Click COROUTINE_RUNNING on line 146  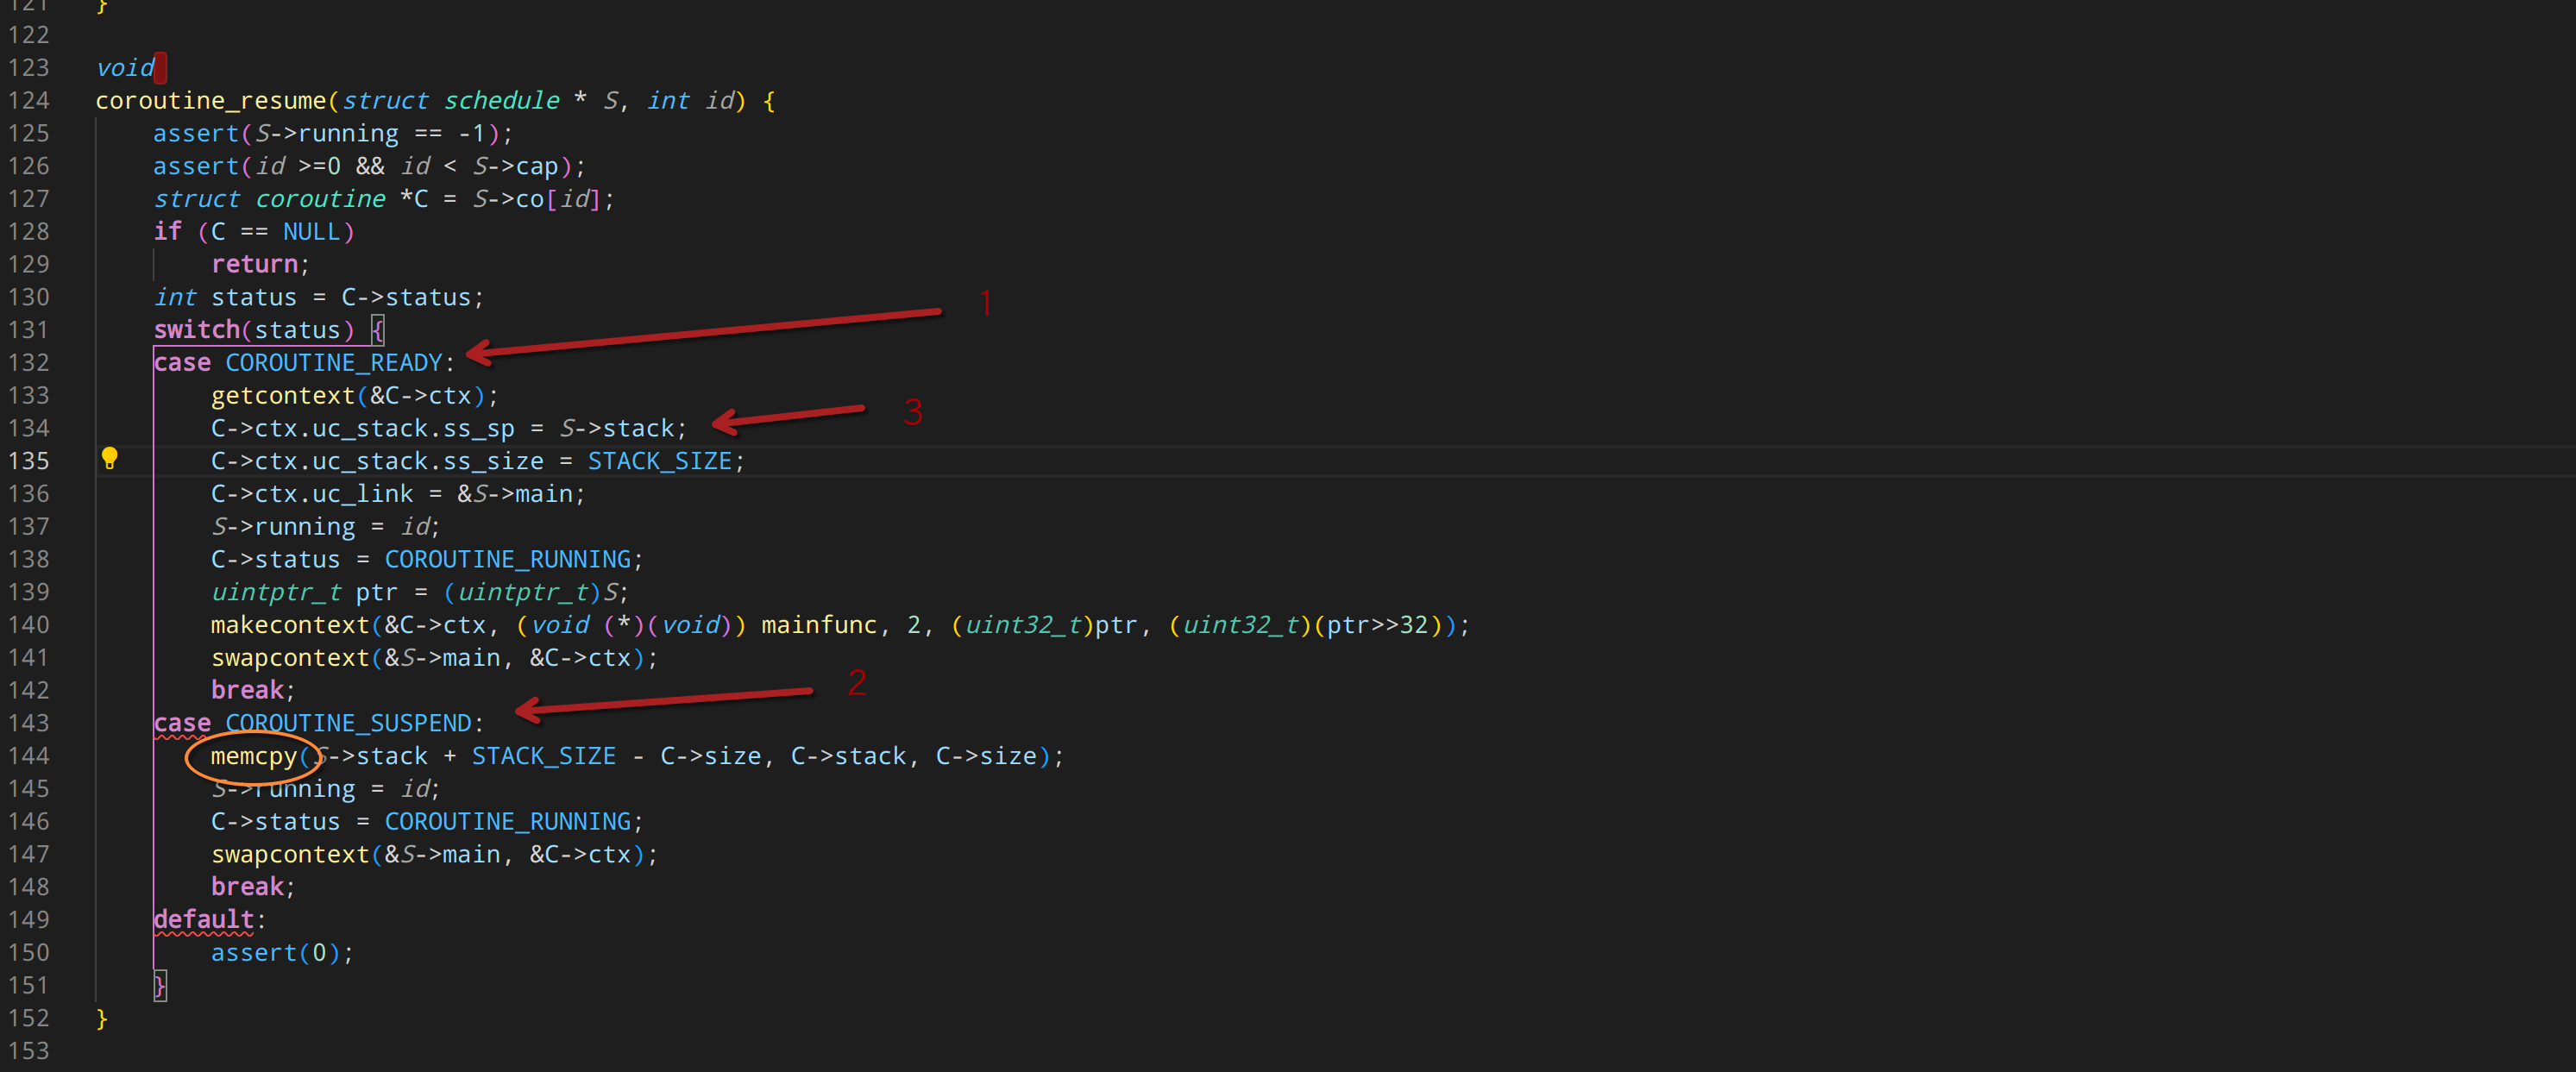pos(508,821)
